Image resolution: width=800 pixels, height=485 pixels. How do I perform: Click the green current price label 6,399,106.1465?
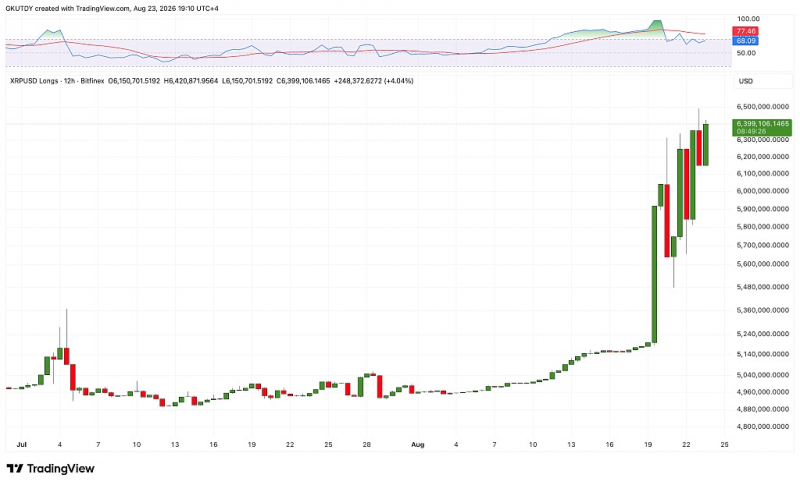762,124
